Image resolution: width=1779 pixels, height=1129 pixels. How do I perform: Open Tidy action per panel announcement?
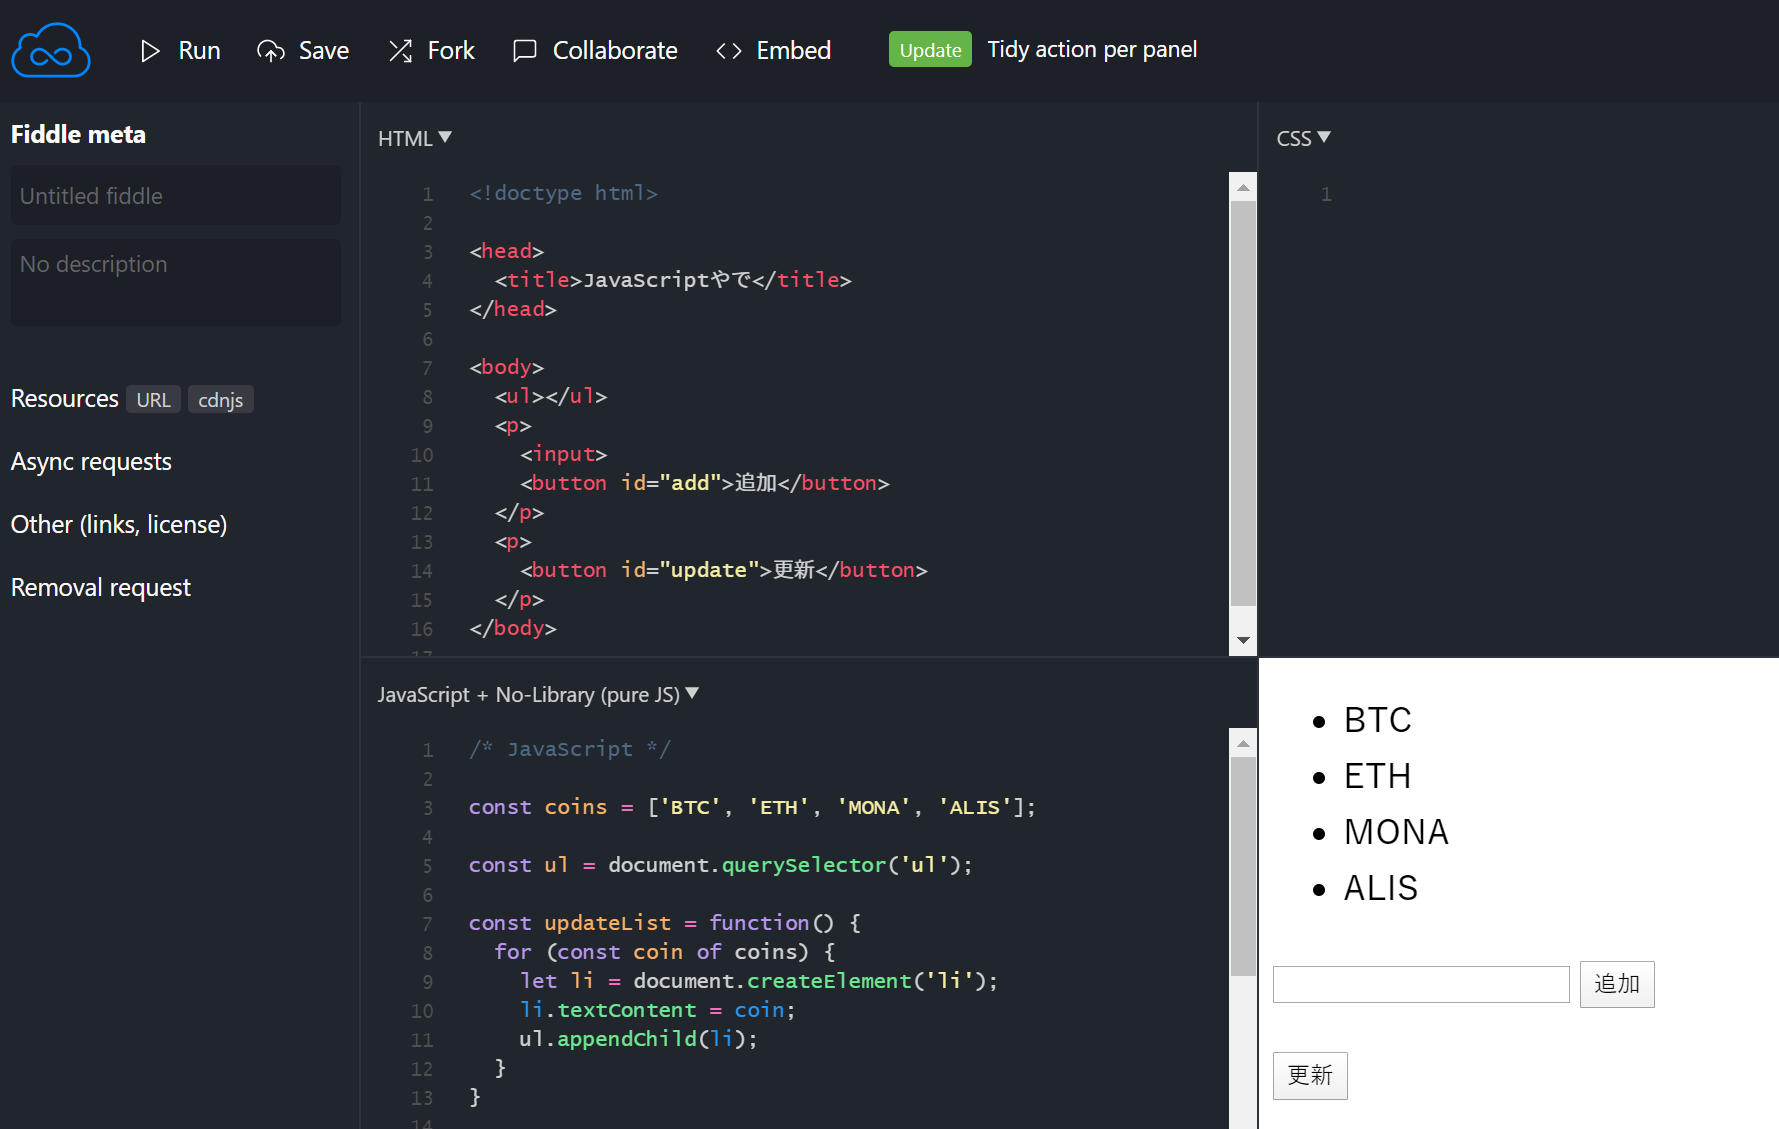[1092, 50]
